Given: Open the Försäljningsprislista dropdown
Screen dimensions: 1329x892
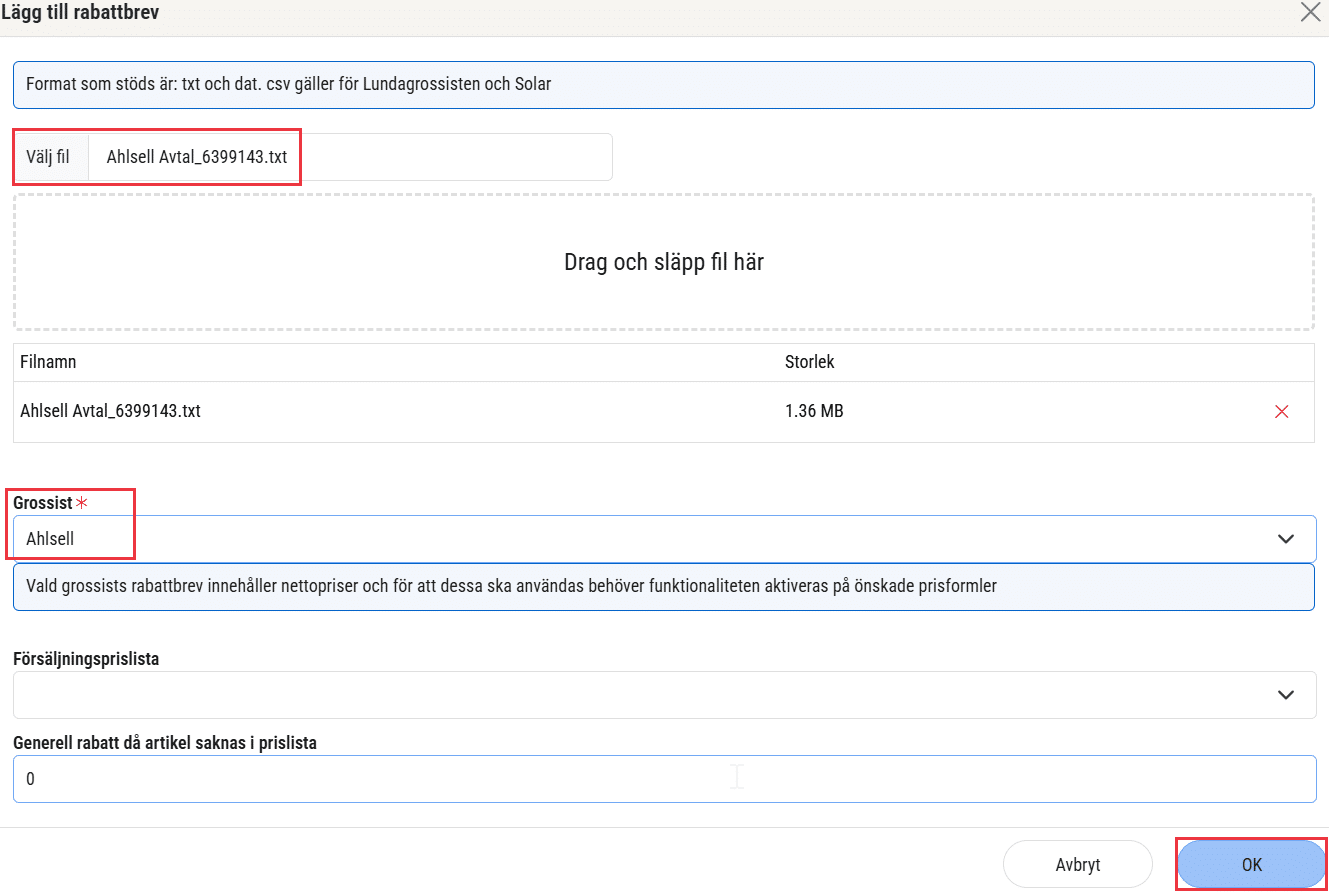Looking at the screenshot, I should click(x=664, y=694).
